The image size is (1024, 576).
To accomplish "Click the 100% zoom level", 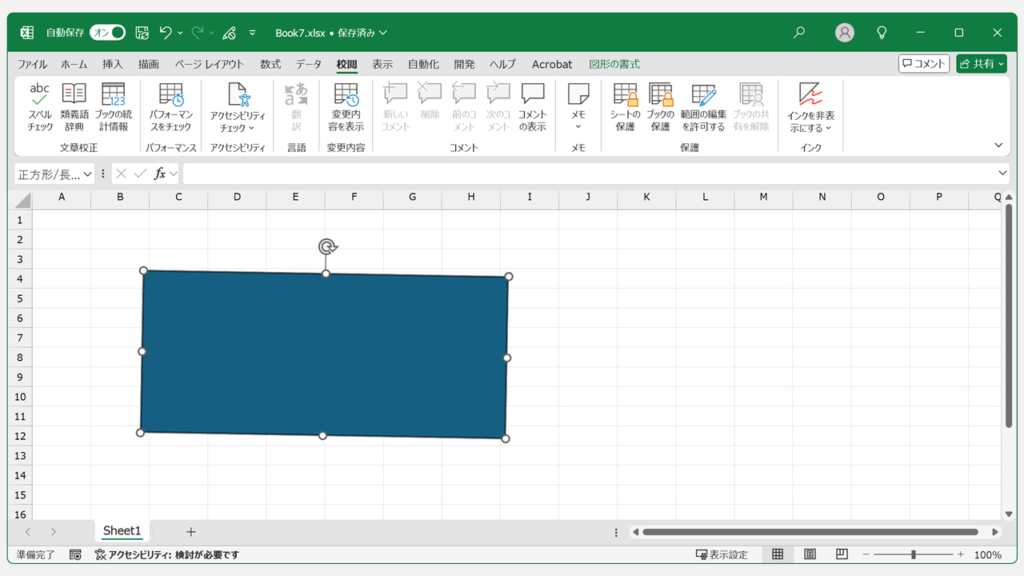I will [987, 554].
